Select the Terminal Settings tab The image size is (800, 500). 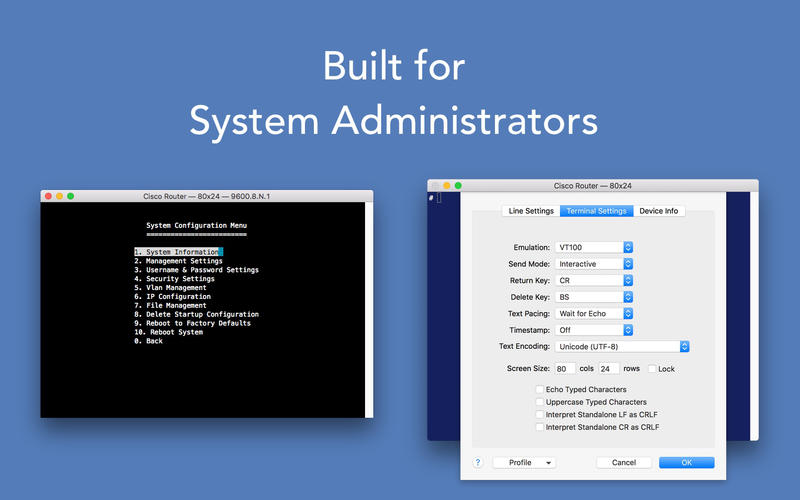[x=596, y=211]
